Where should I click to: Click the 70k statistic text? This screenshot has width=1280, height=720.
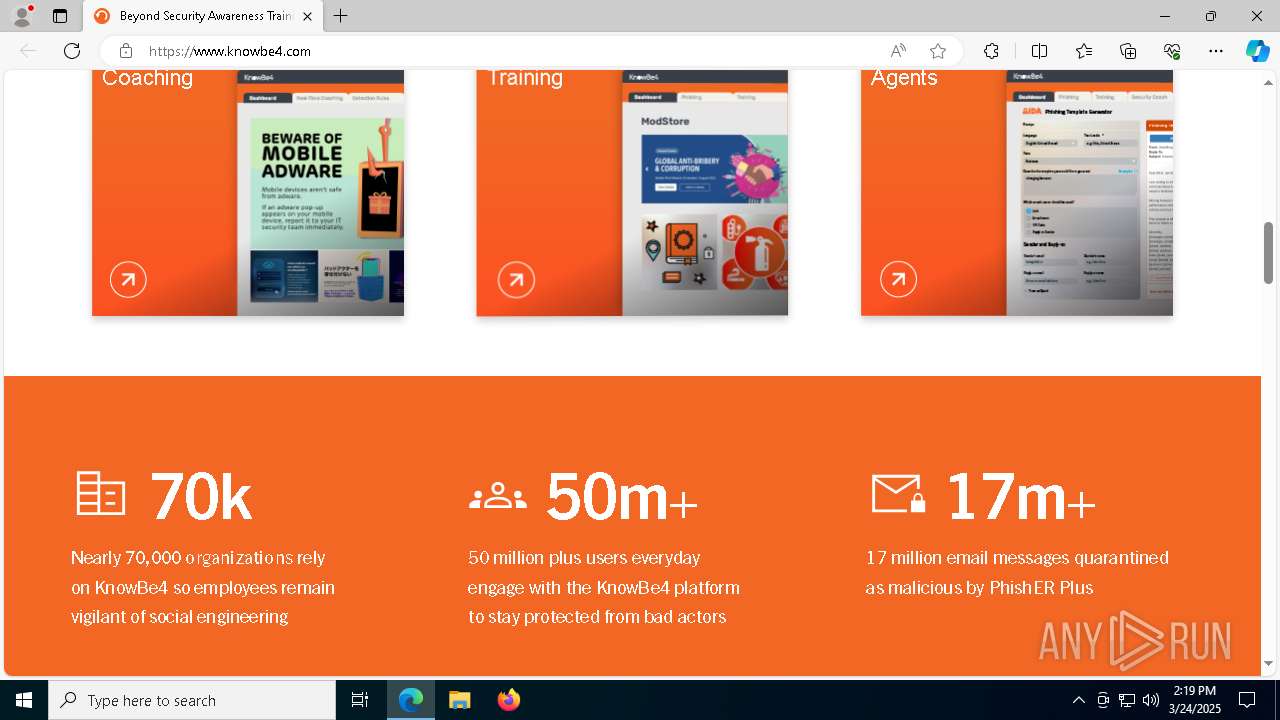(201, 496)
